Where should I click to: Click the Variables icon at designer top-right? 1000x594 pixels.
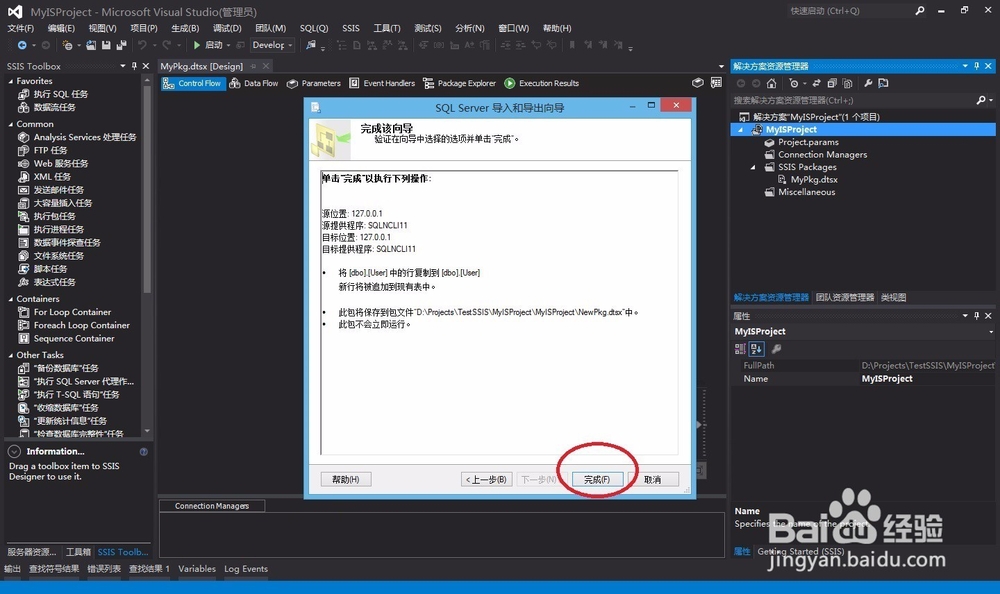(698, 83)
